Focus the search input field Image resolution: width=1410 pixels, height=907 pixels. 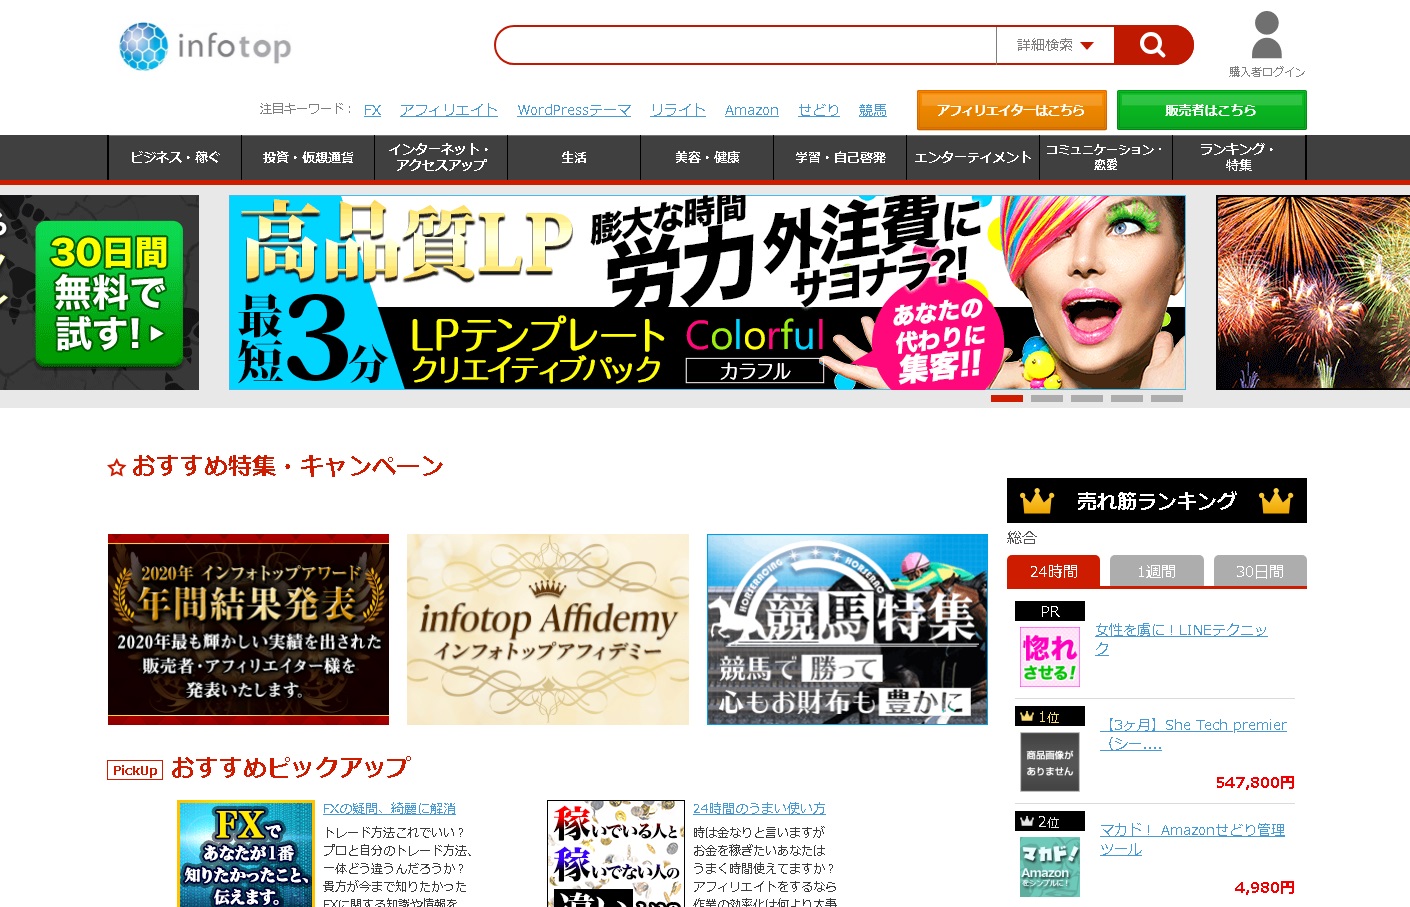tap(746, 45)
